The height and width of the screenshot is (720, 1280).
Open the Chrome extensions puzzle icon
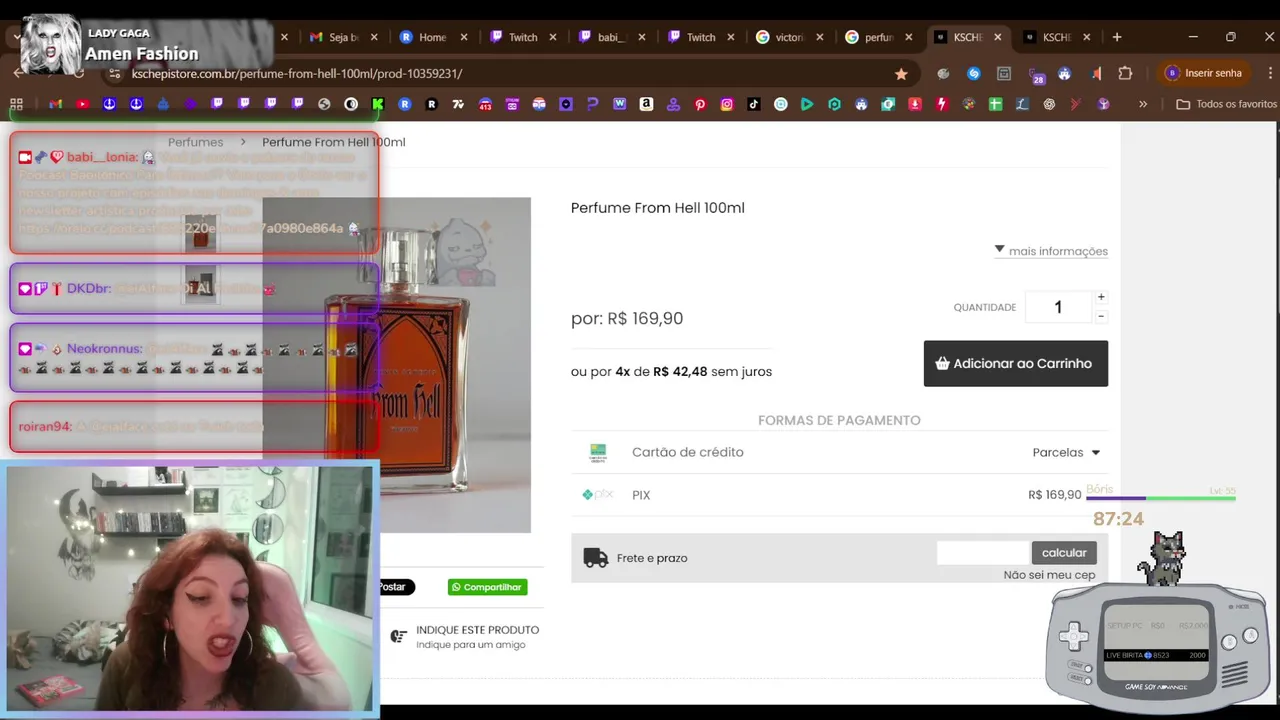coord(1125,73)
